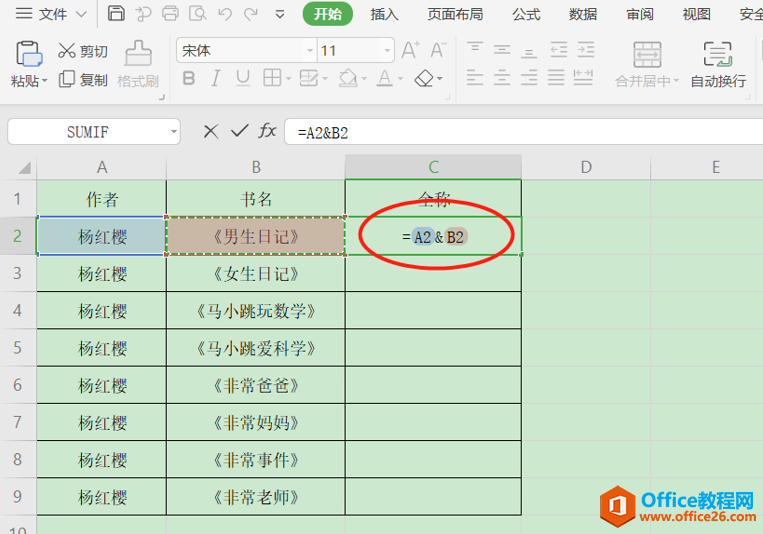
Task: Toggle italic formatting
Action: tap(216, 78)
